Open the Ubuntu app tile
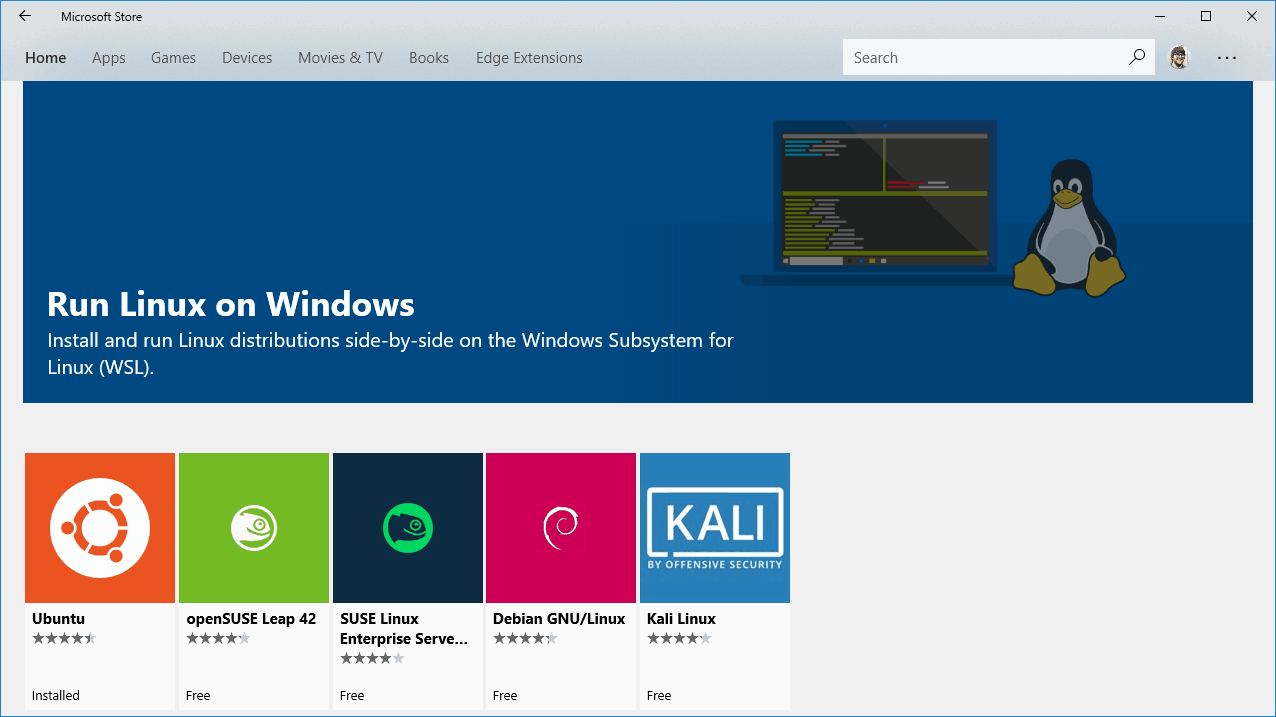The width and height of the screenshot is (1276, 717). 100,527
